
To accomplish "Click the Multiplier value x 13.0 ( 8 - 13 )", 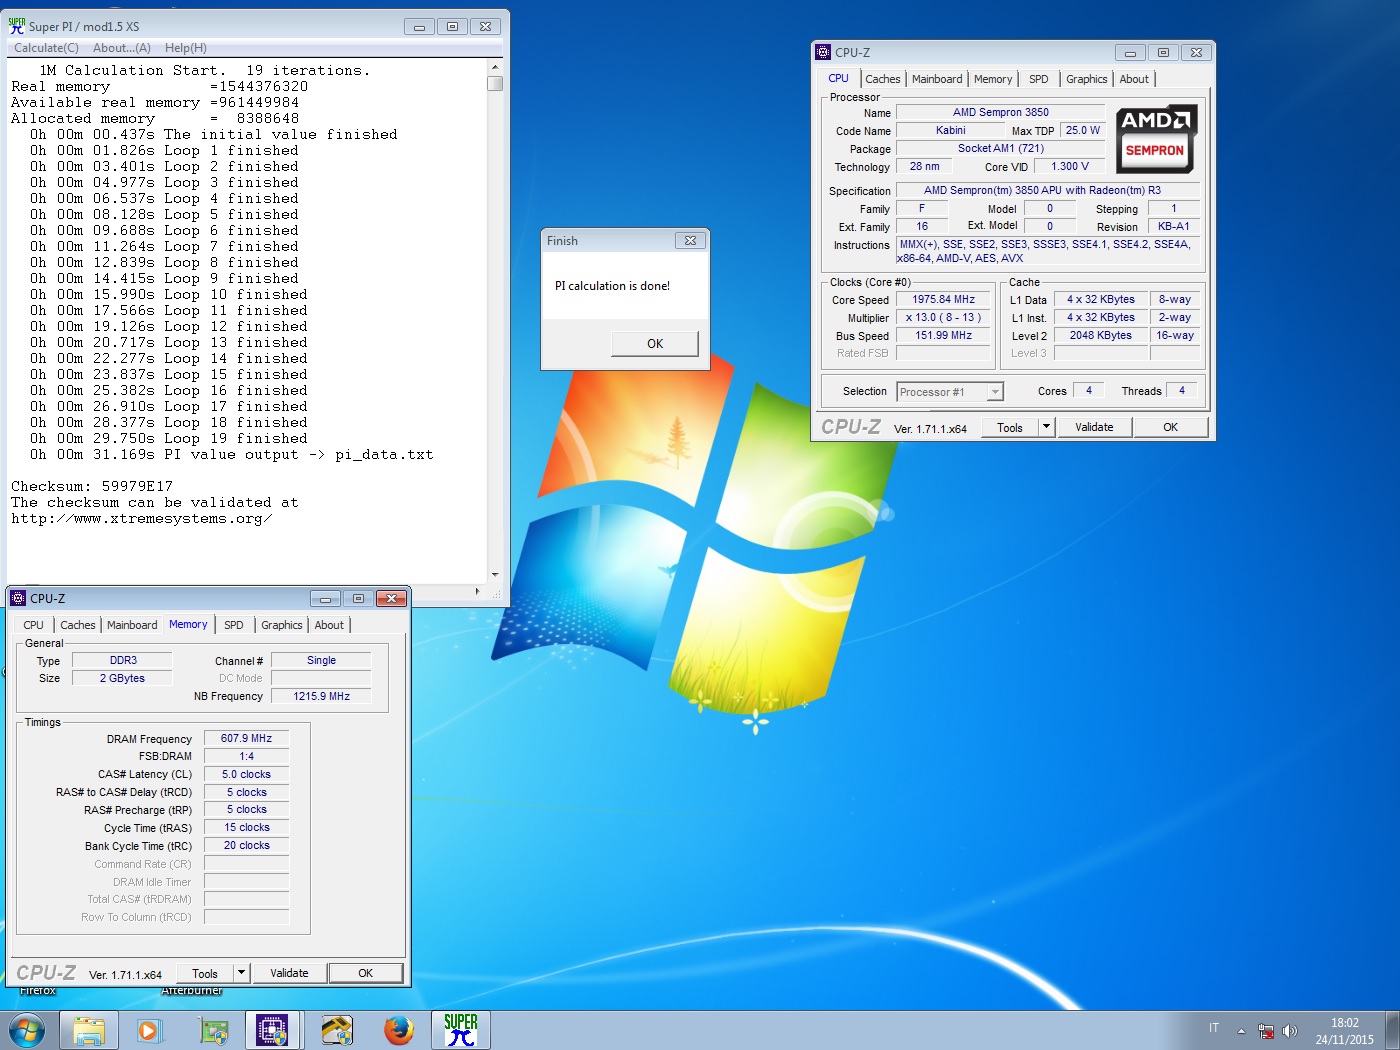I will pos(943,317).
